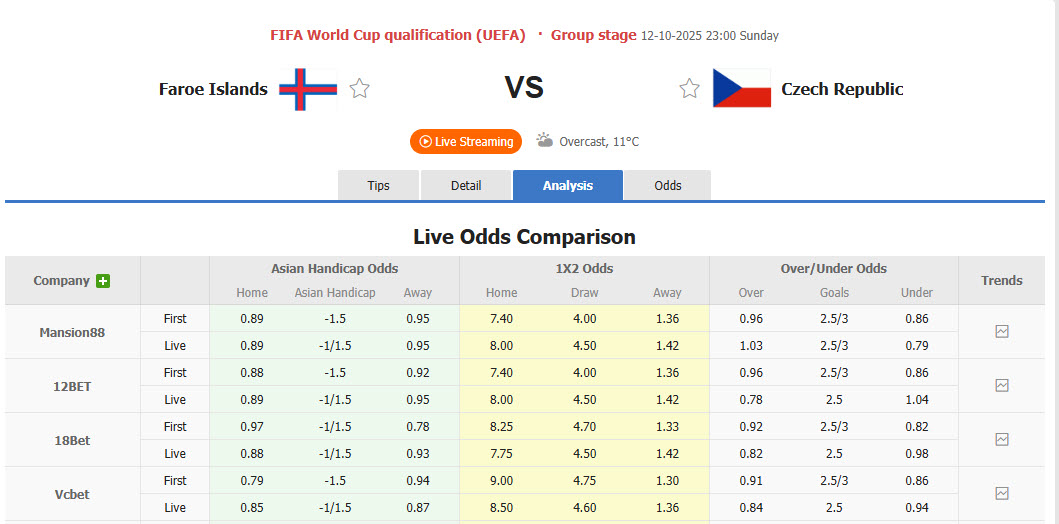Click the Mansion88 company name

(x=72, y=332)
